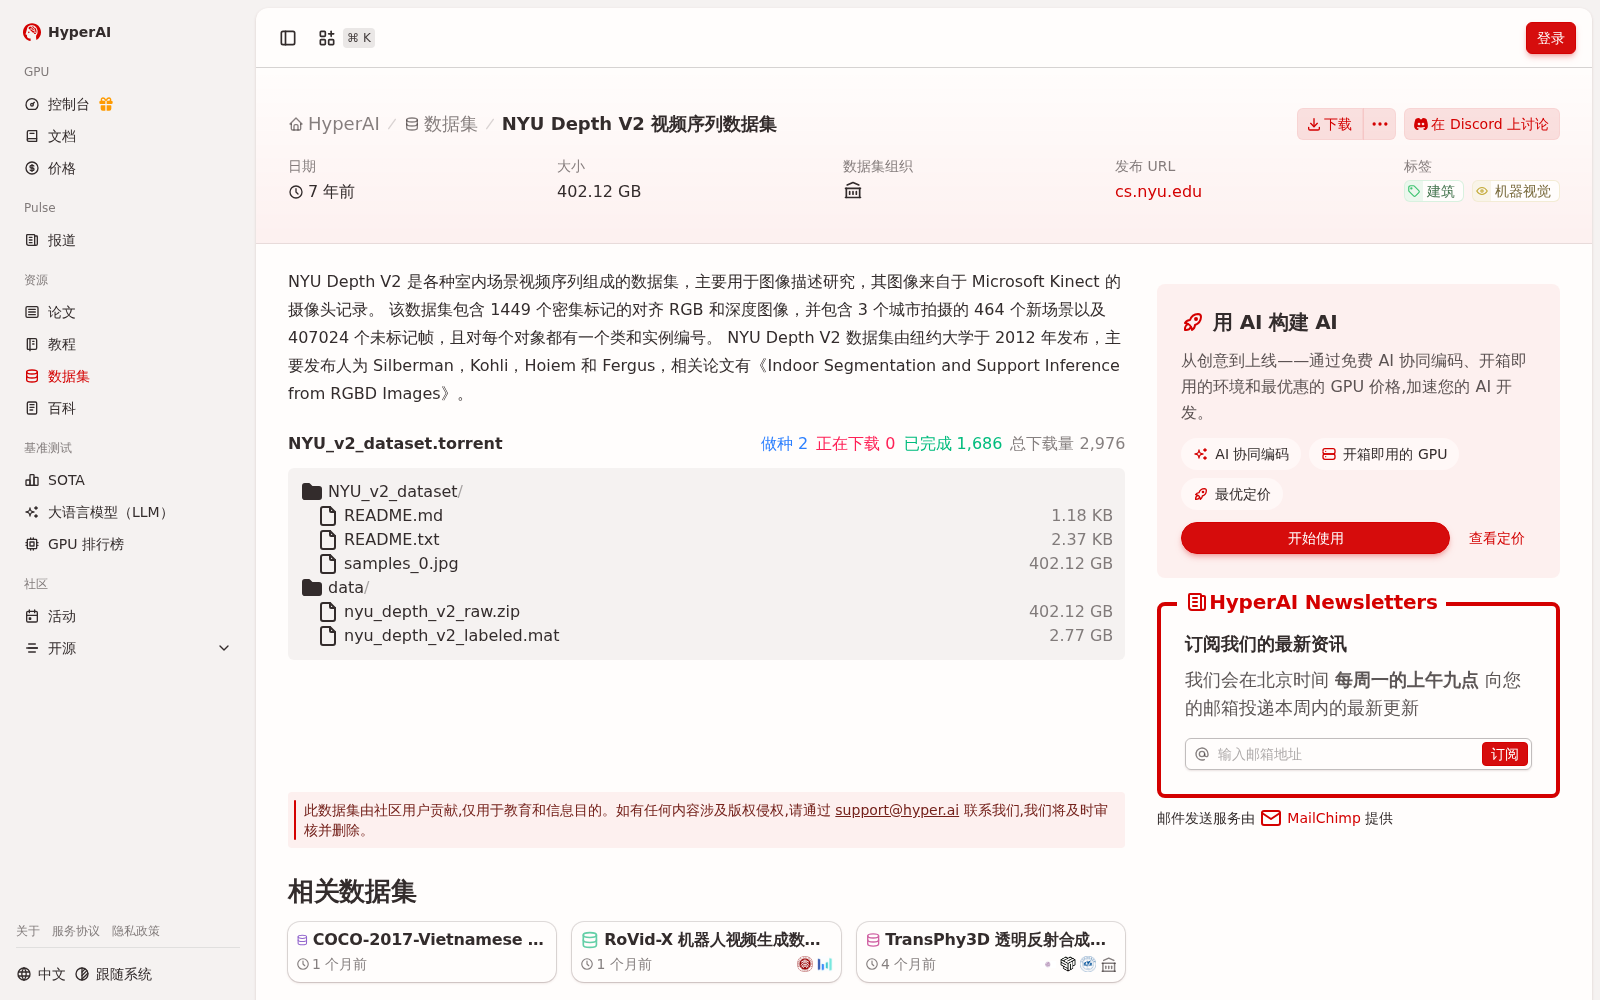Viewport: 1600px width, 1000px height.
Task: Open the command search grid icon
Action: [x=327, y=38]
